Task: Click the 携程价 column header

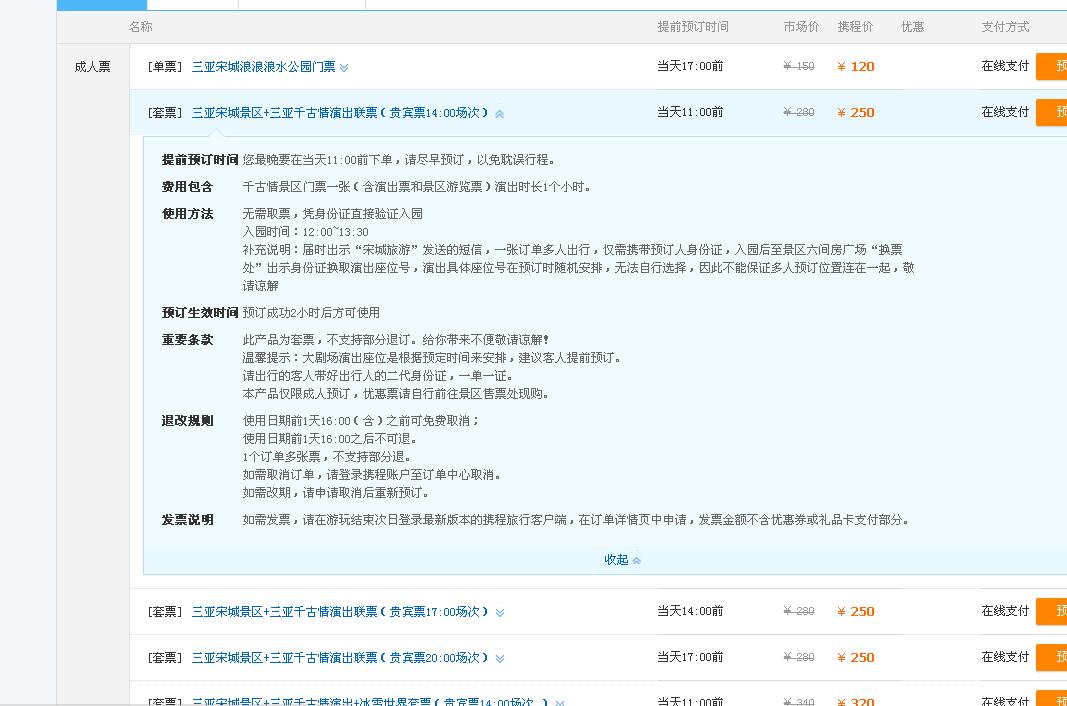Action: click(855, 27)
